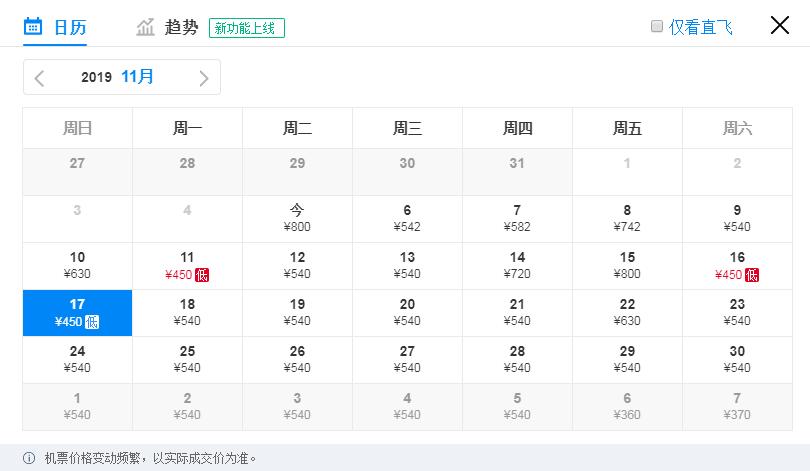Viewport: 810px width, 471px height.
Task: Select November 23 date cell
Action: coord(737,313)
